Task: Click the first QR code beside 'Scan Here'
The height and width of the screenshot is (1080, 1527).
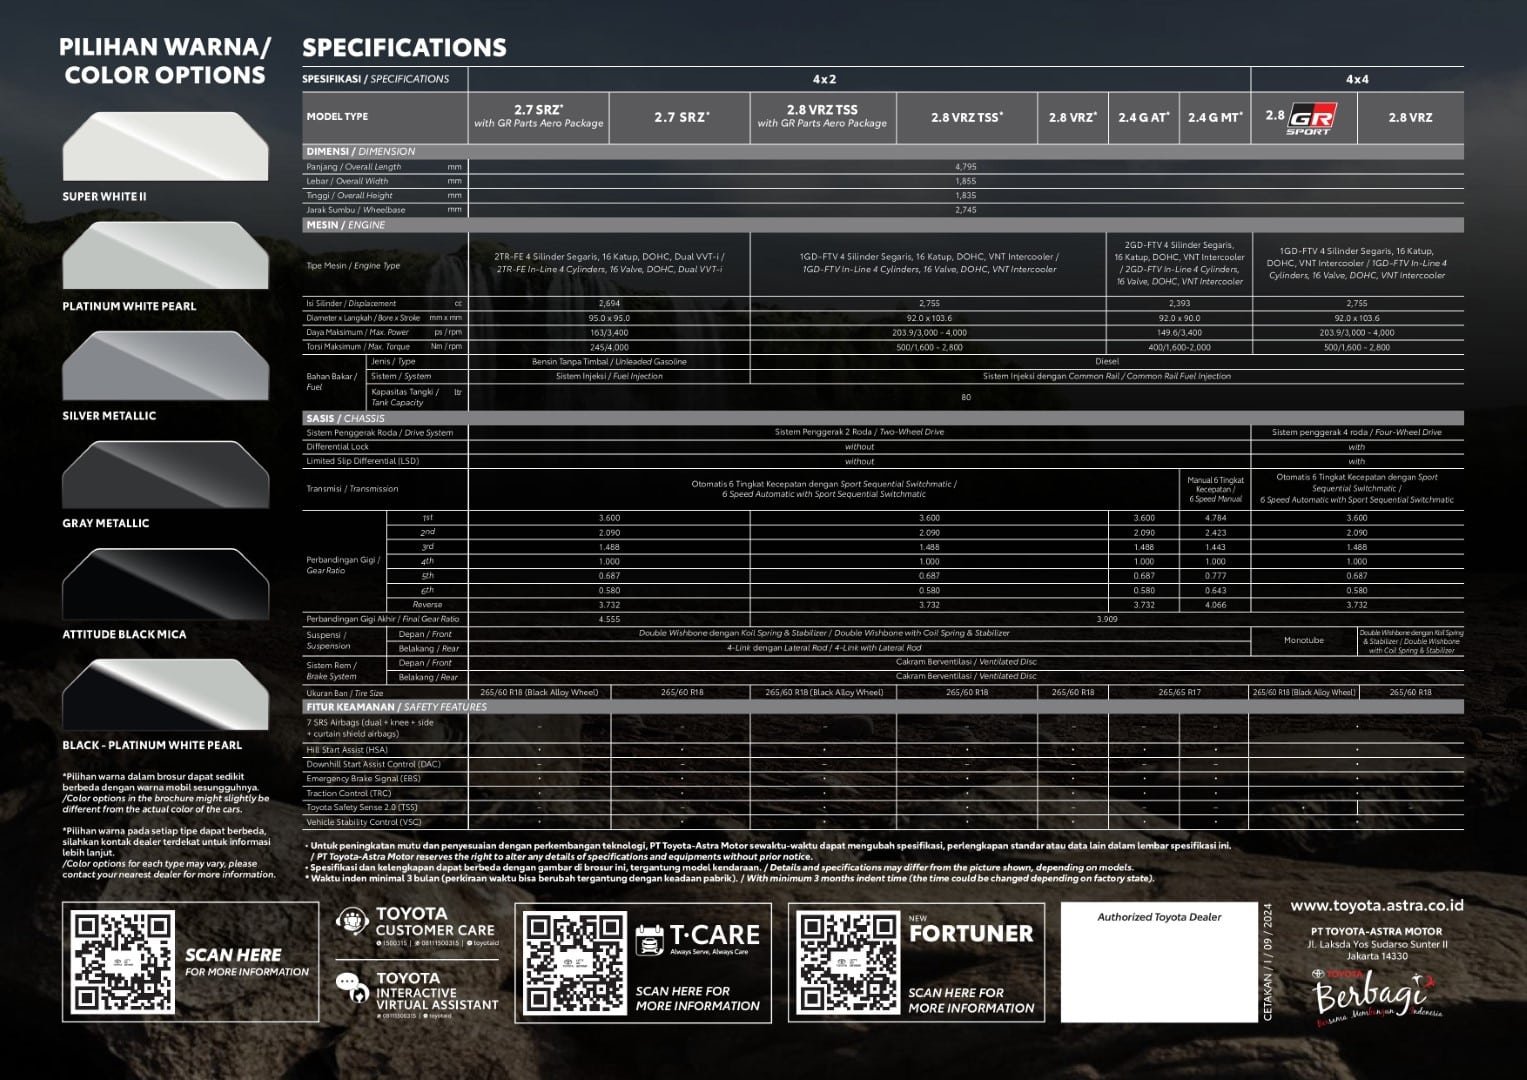Action: pyautogui.click(x=122, y=961)
